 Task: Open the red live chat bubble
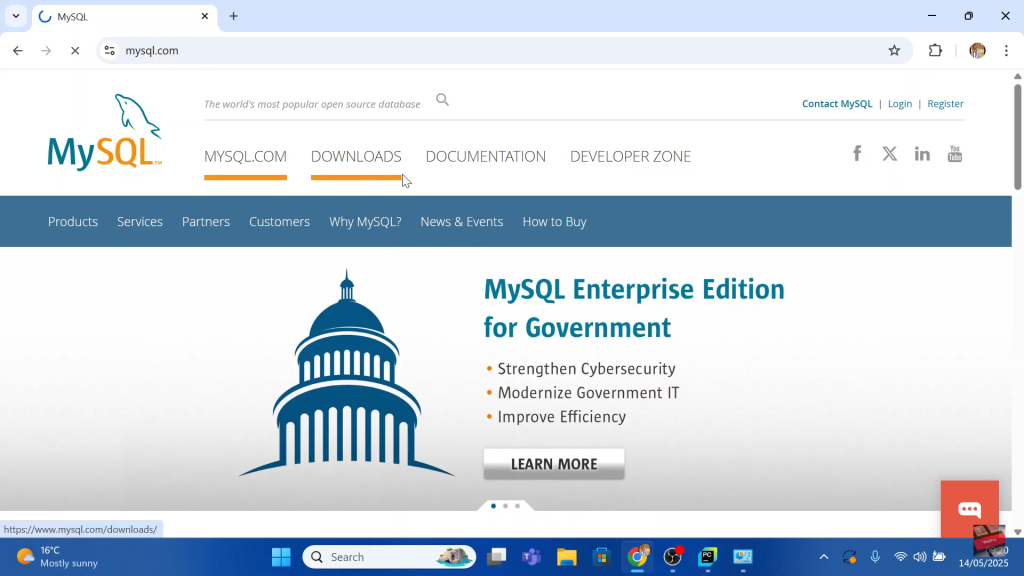970,509
